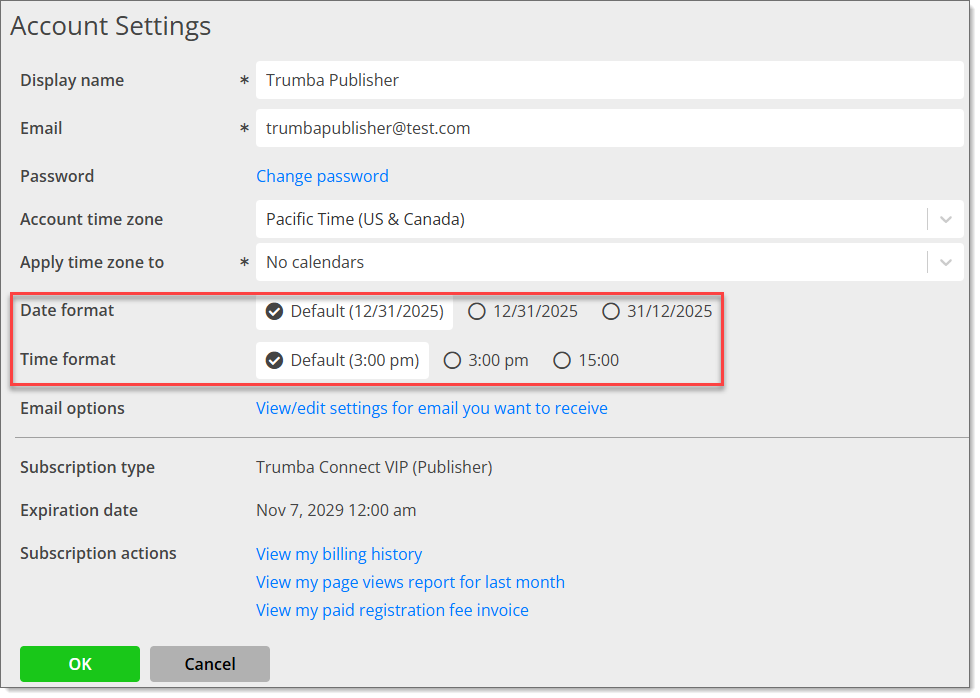Click the Change password link
The height and width of the screenshot is (698, 980).
[x=322, y=176]
